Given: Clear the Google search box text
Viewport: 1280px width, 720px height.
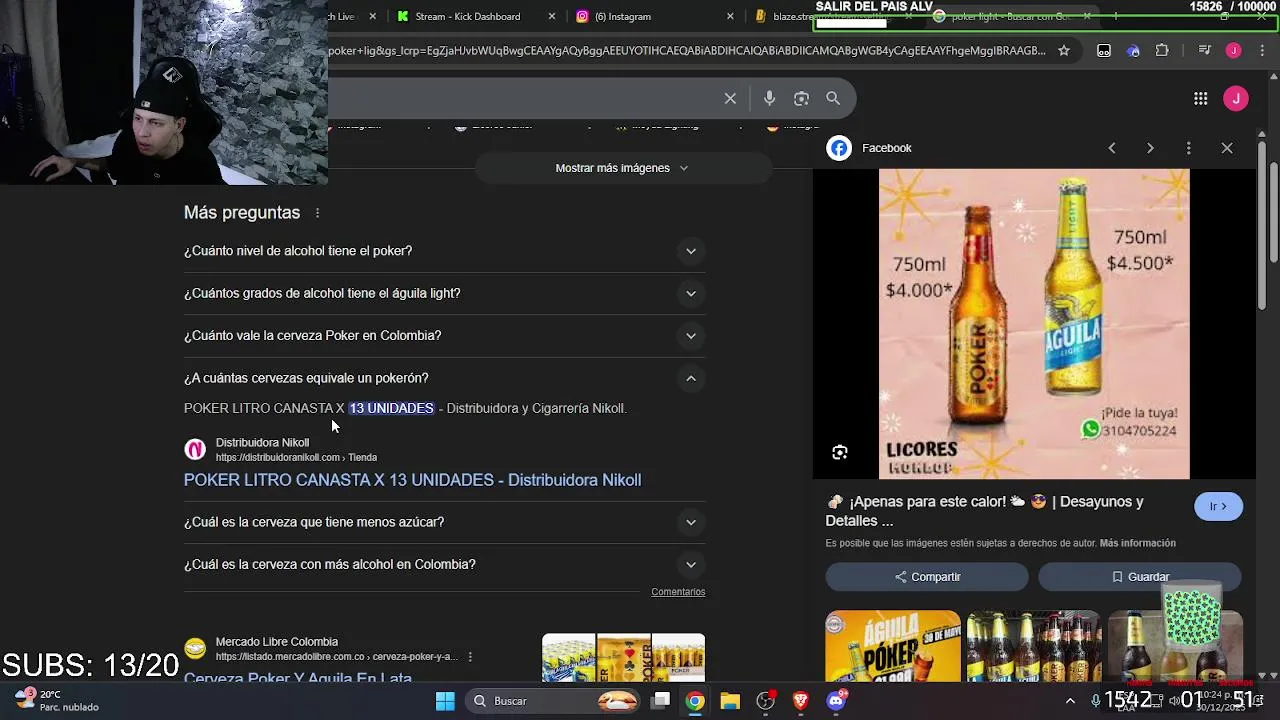Looking at the screenshot, I should (x=730, y=98).
